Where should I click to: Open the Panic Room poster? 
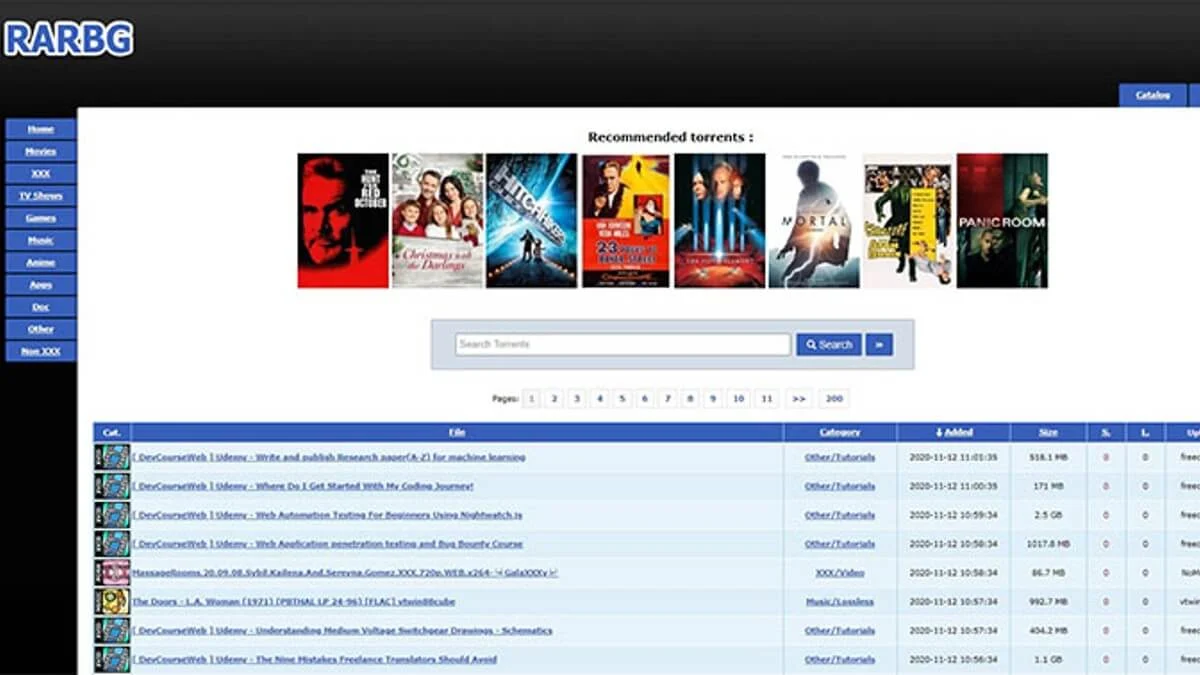tap(1002, 220)
